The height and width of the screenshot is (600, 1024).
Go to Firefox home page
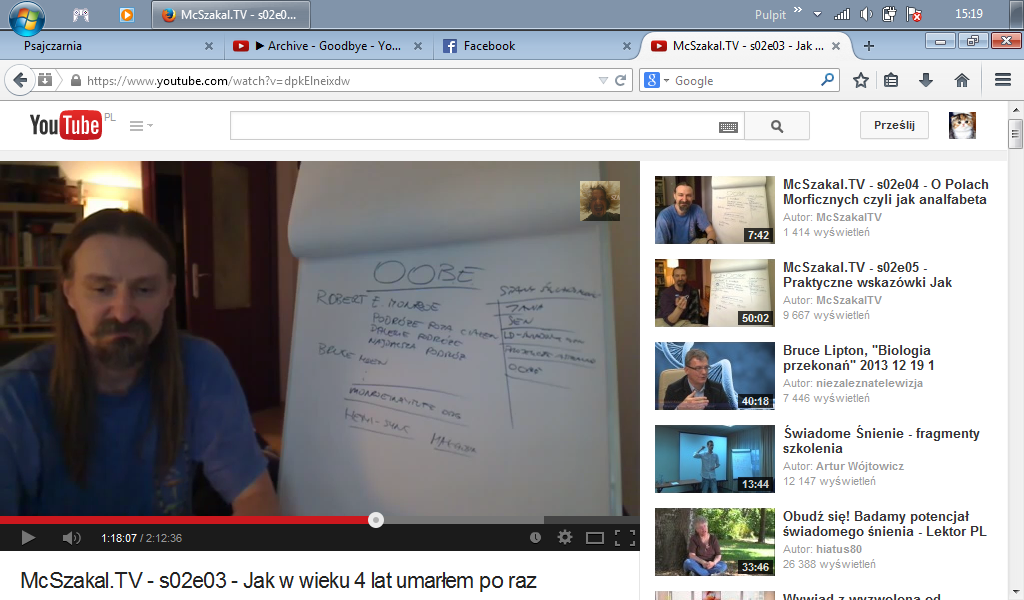[961, 80]
